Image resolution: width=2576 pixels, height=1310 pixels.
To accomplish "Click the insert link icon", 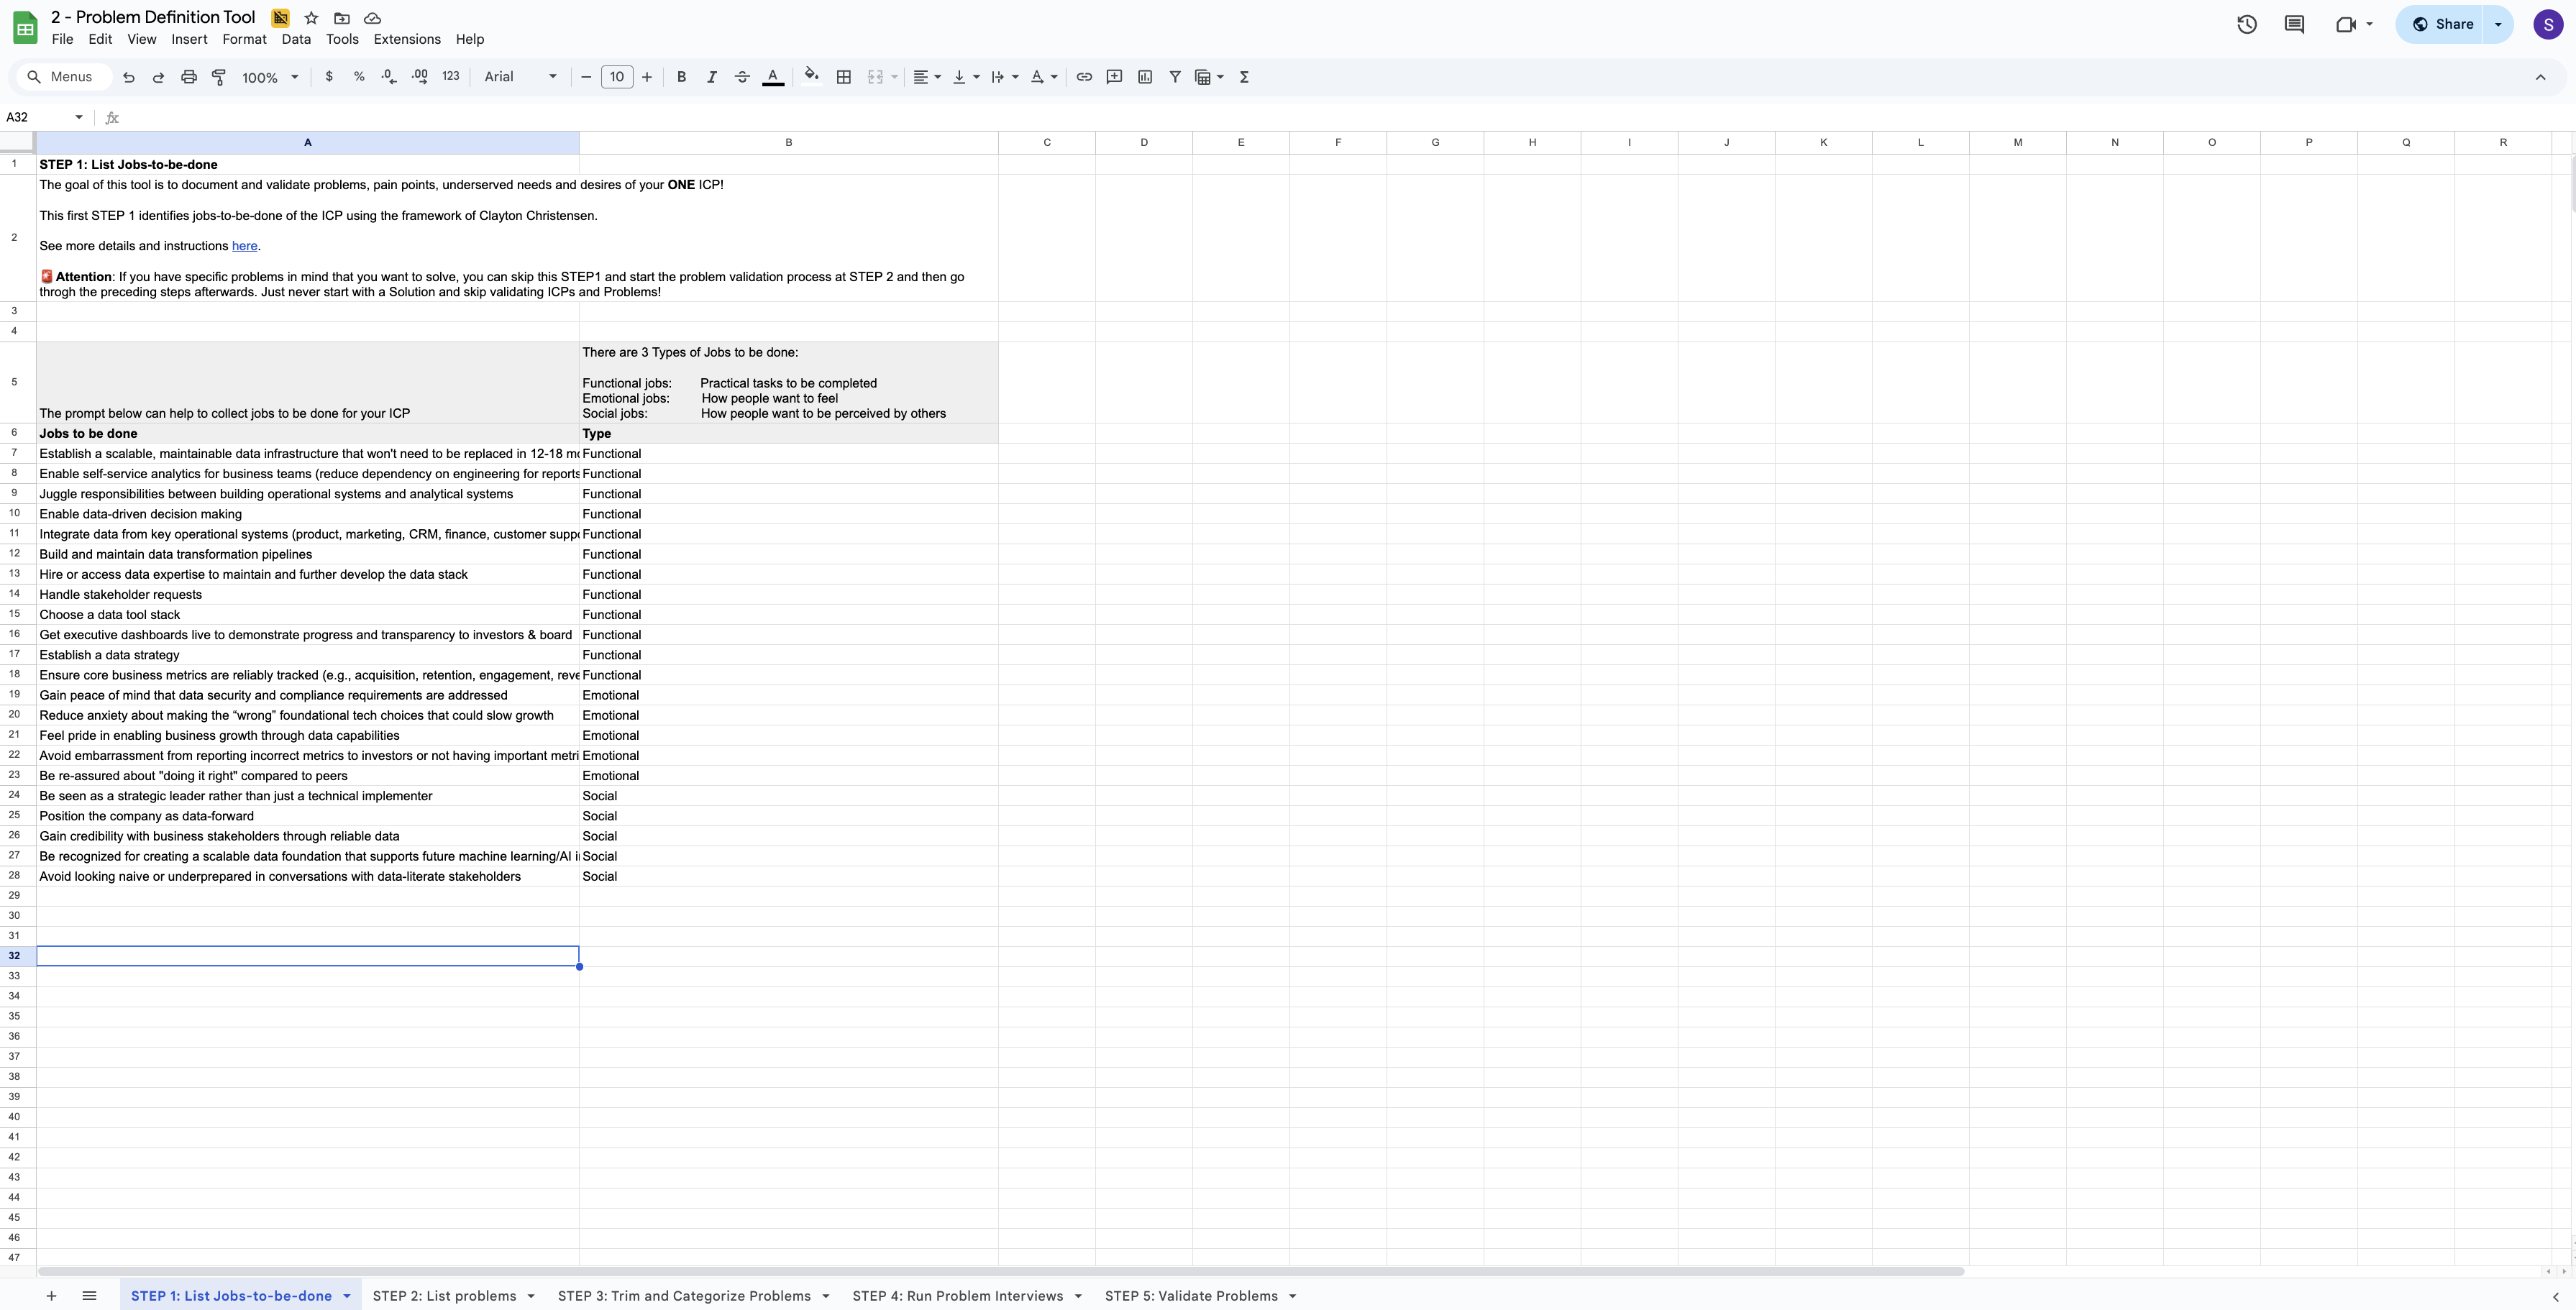I will tap(1084, 77).
